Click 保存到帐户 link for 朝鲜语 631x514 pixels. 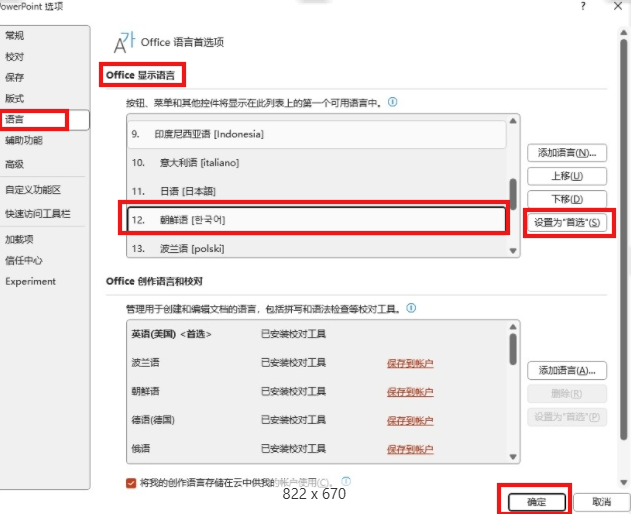coord(410,392)
